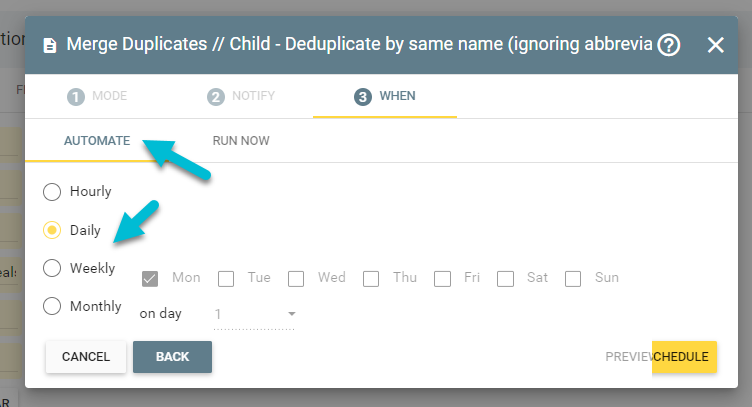Close the Merge Duplicates dialog
Viewport: 752px width, 407px height.
(716, 45)
